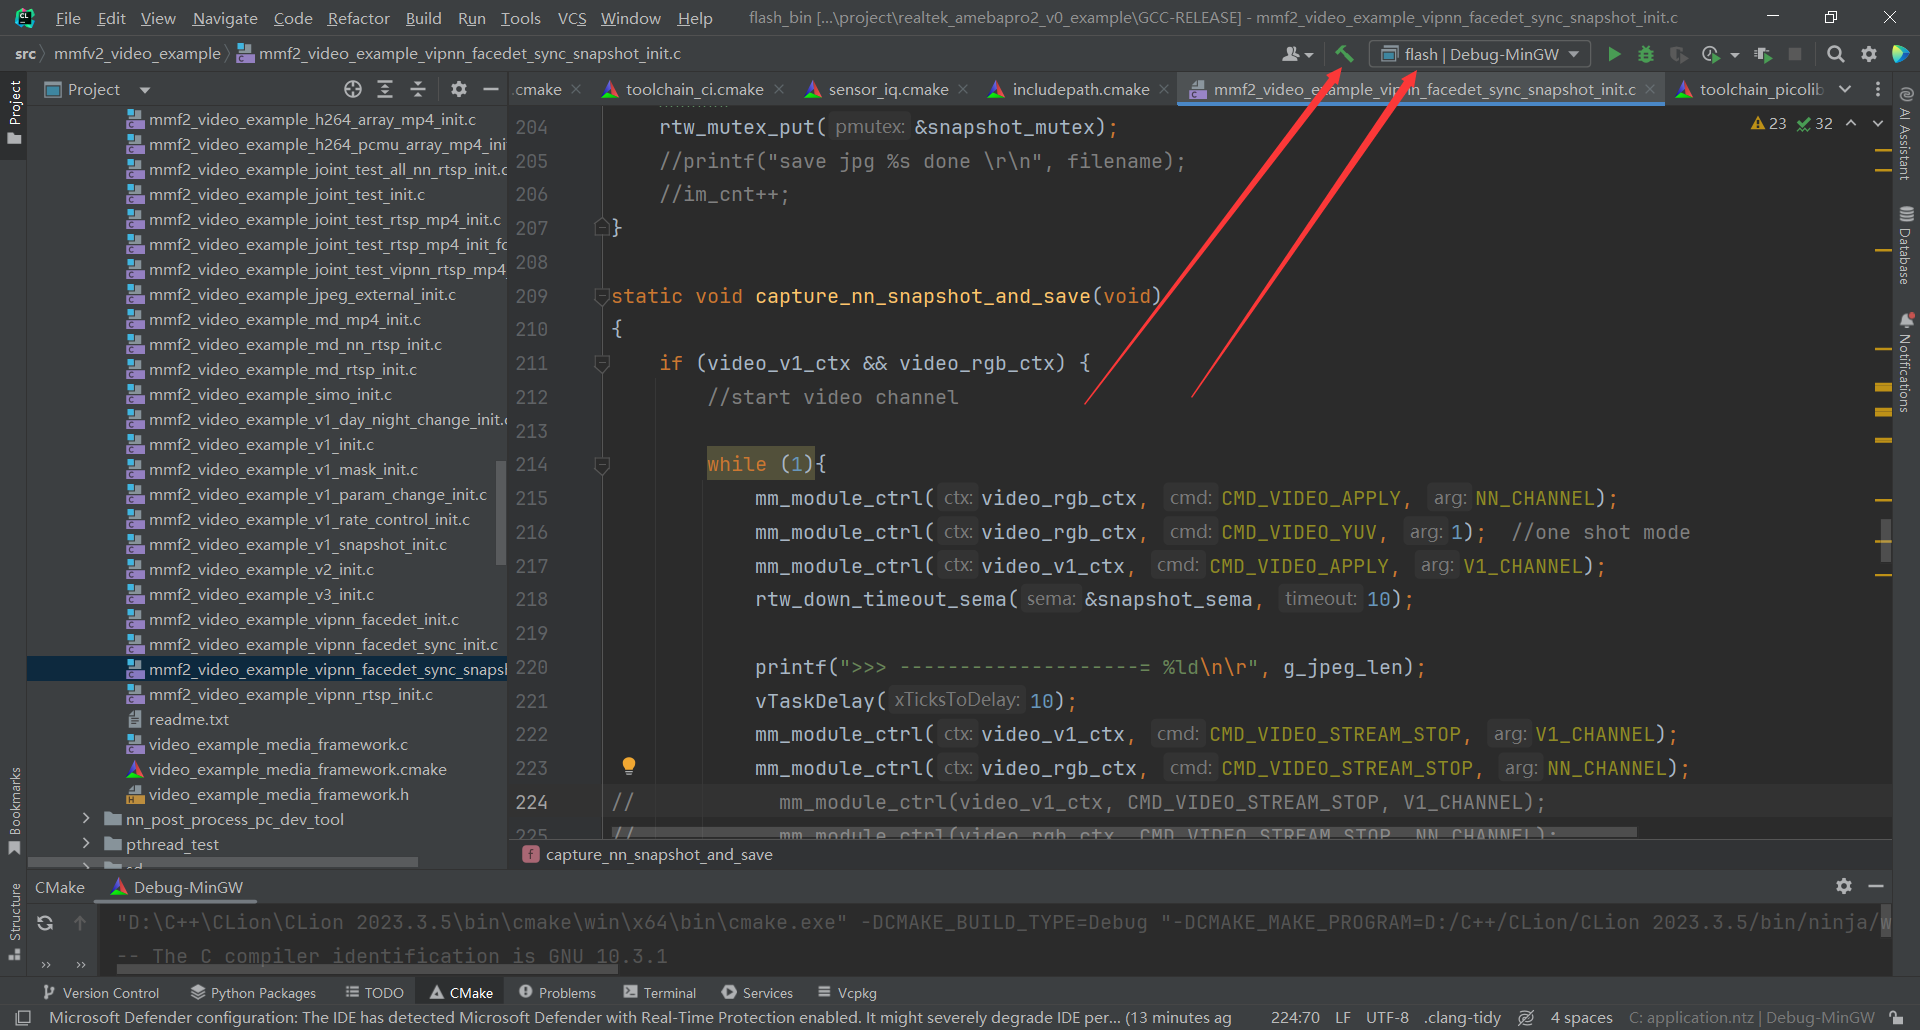Run with coverage icon
This screenshot has height=1030, width=1920.
coord(1679,54)
